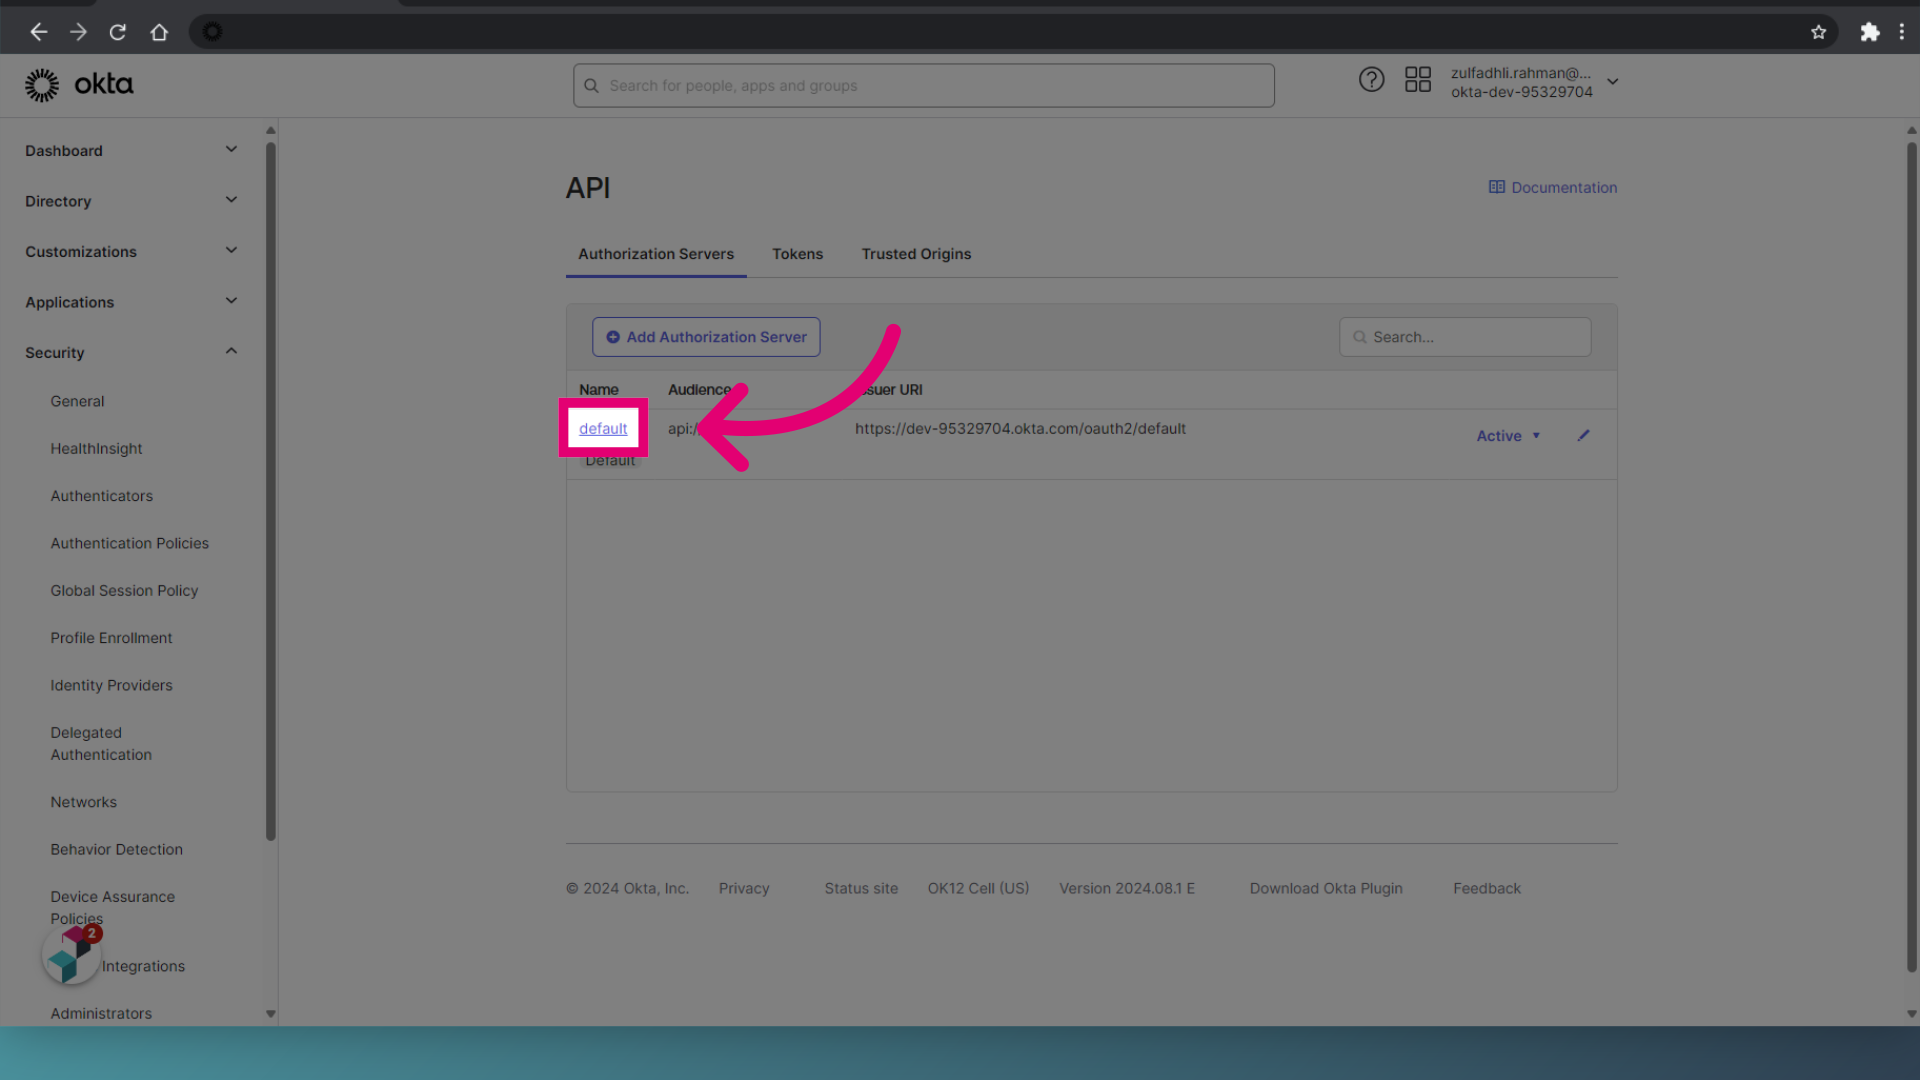Click the sidebar scrollbar thumb
Screen dimensions: 1920x1080
(x=270, y=490)
